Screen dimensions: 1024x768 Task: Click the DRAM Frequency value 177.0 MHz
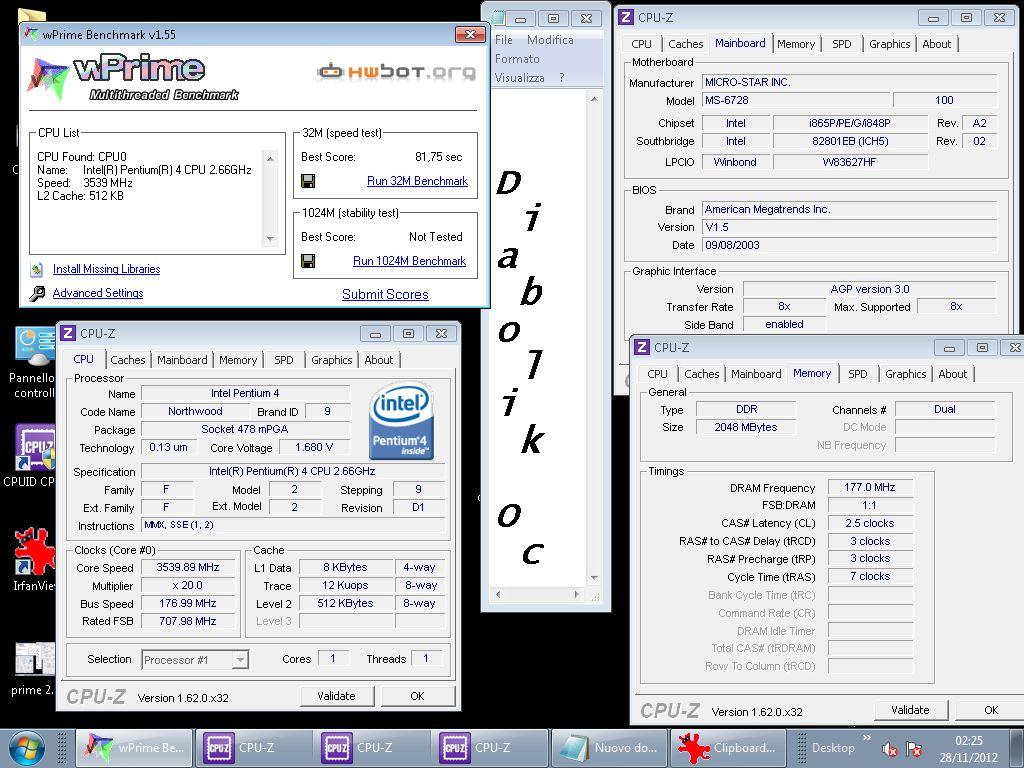click(x=869, y=487)
